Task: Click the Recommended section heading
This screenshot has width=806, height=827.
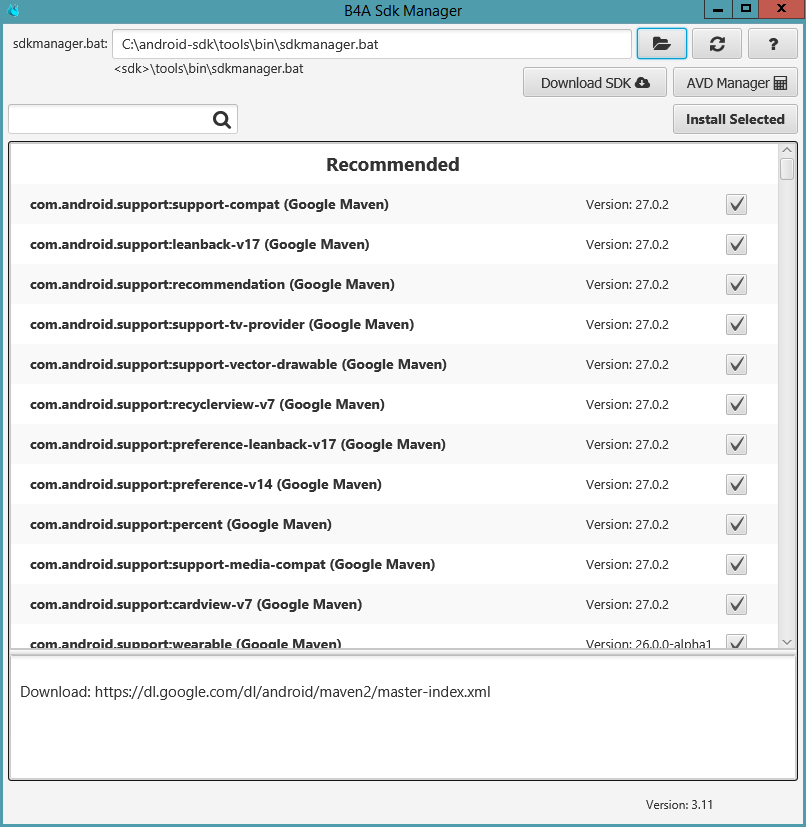Action: [x=393, y=165]
